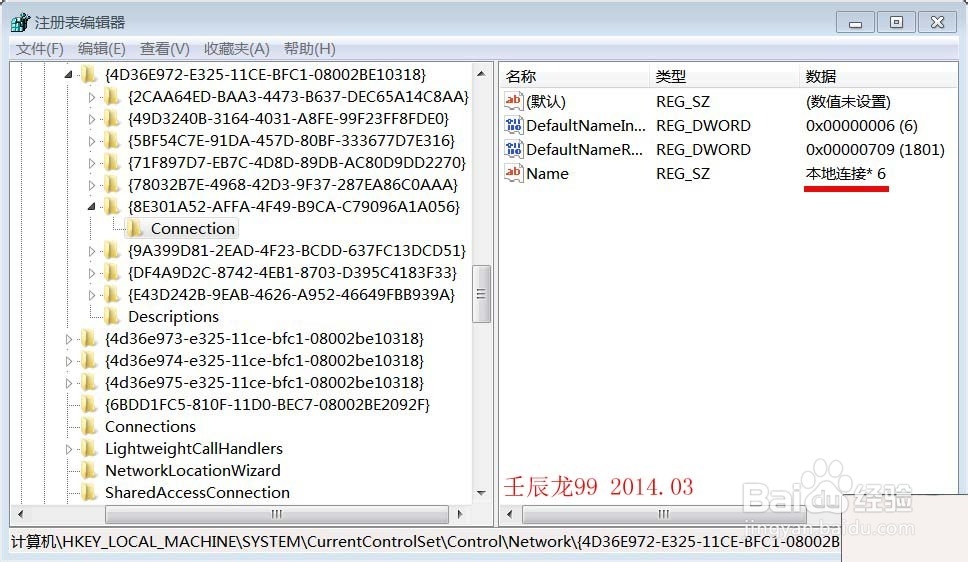
Task: Click the folder icon of {4d36e974-e325-11ce-bfc1-08002be10318}
Action: 89,361
